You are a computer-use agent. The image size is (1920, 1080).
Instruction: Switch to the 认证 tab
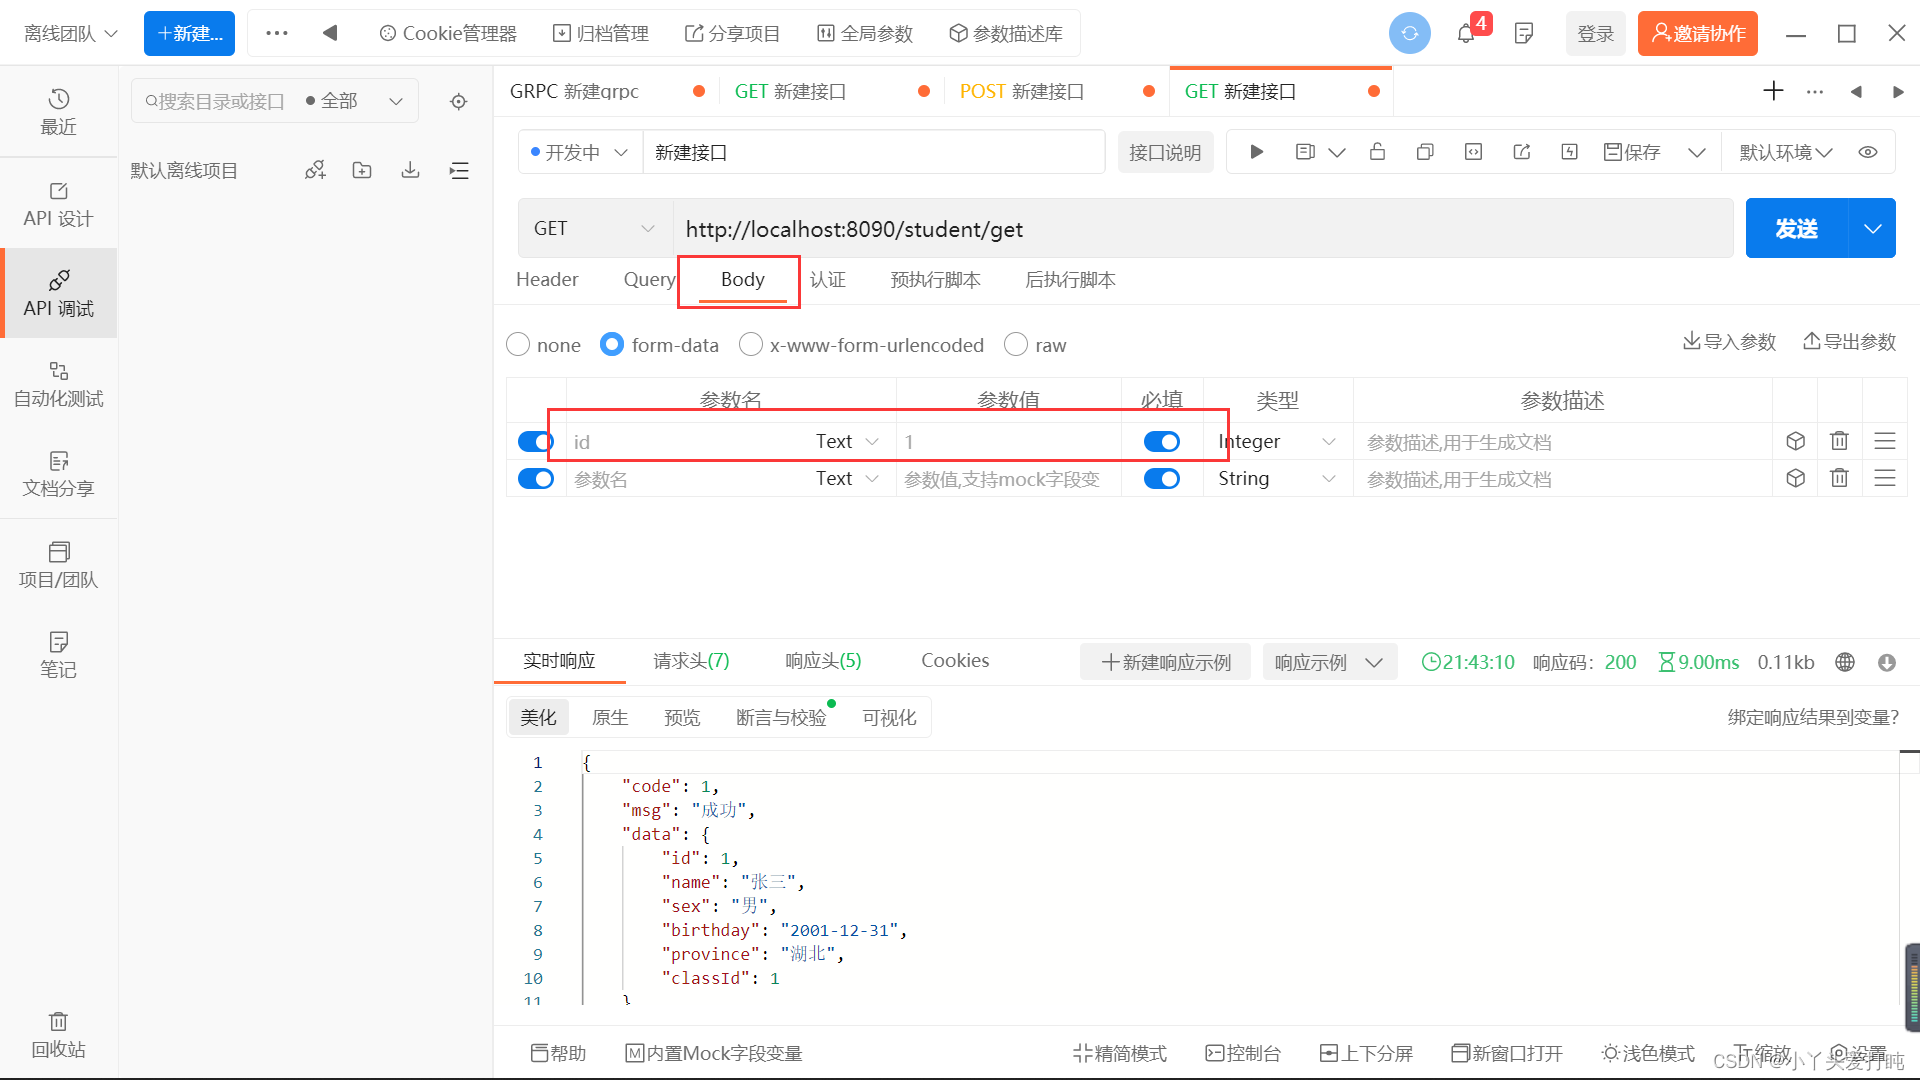point(828,279)
